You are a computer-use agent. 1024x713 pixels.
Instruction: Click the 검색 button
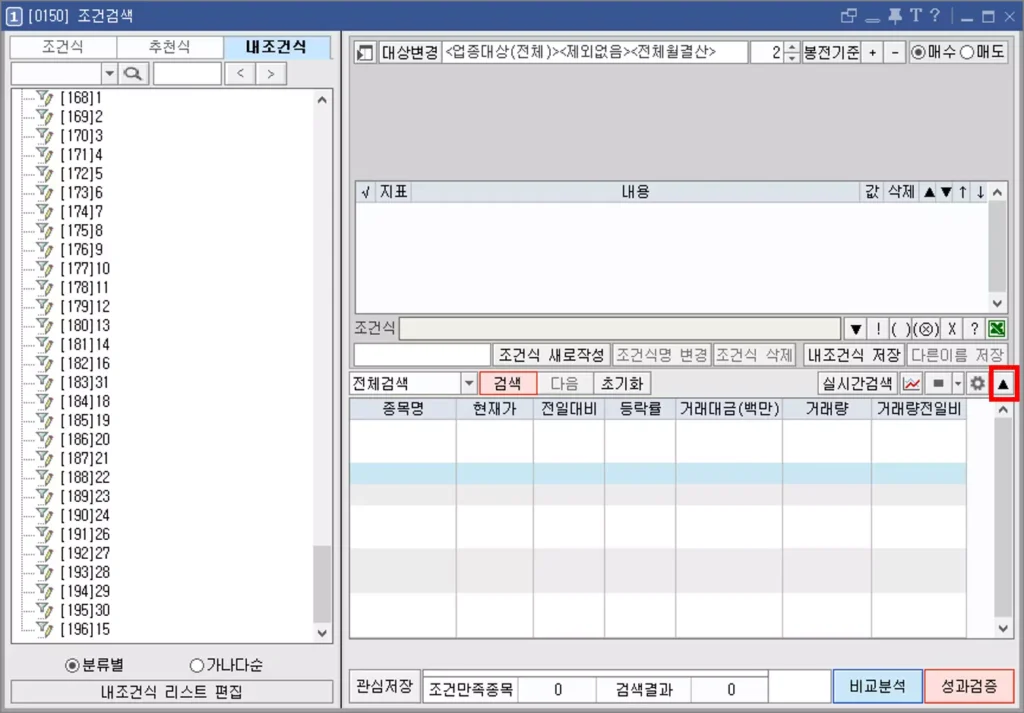coord(508,383)
